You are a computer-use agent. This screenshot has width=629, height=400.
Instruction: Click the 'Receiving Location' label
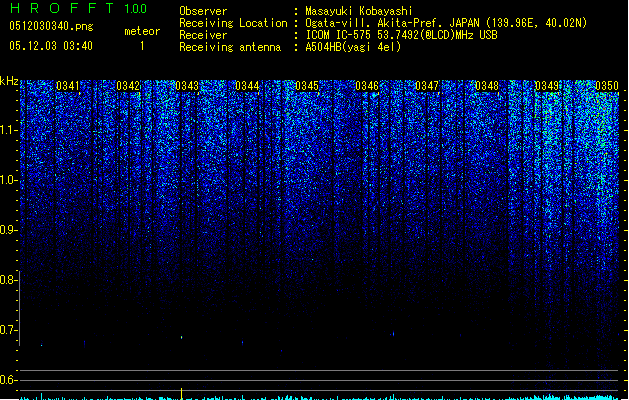point(233,23)
